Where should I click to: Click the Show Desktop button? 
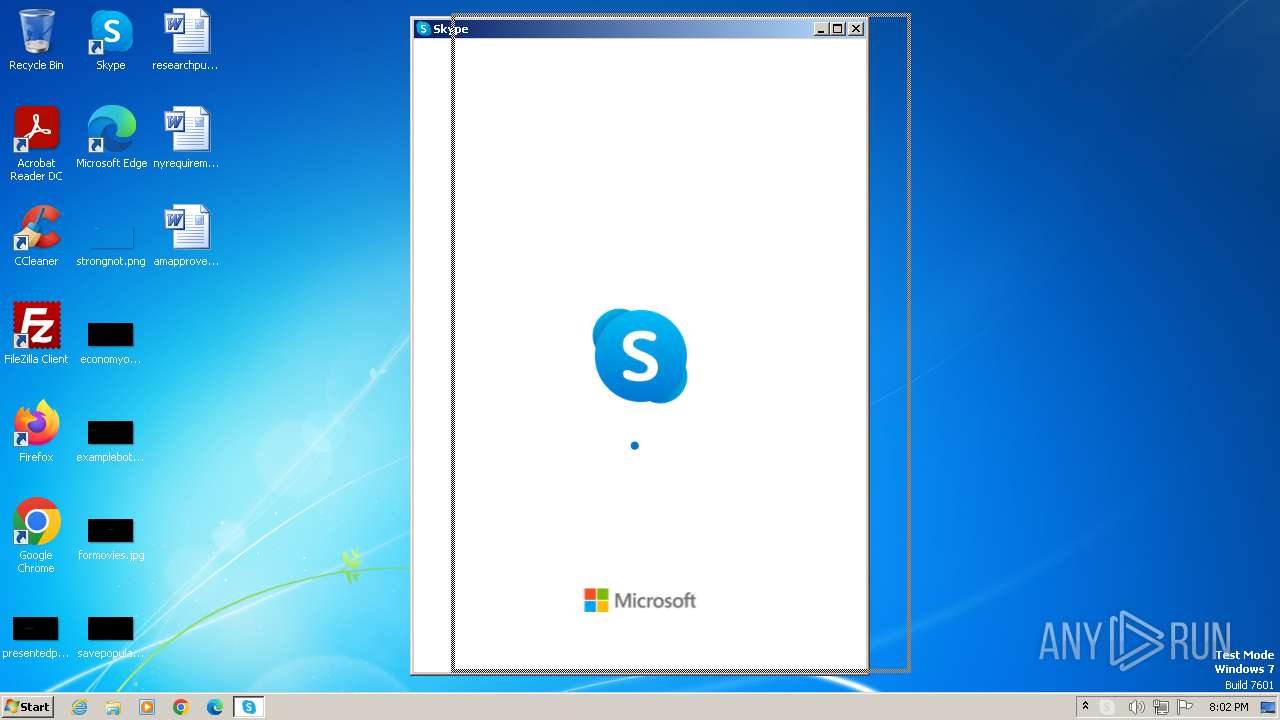[x=1268, y=707]
